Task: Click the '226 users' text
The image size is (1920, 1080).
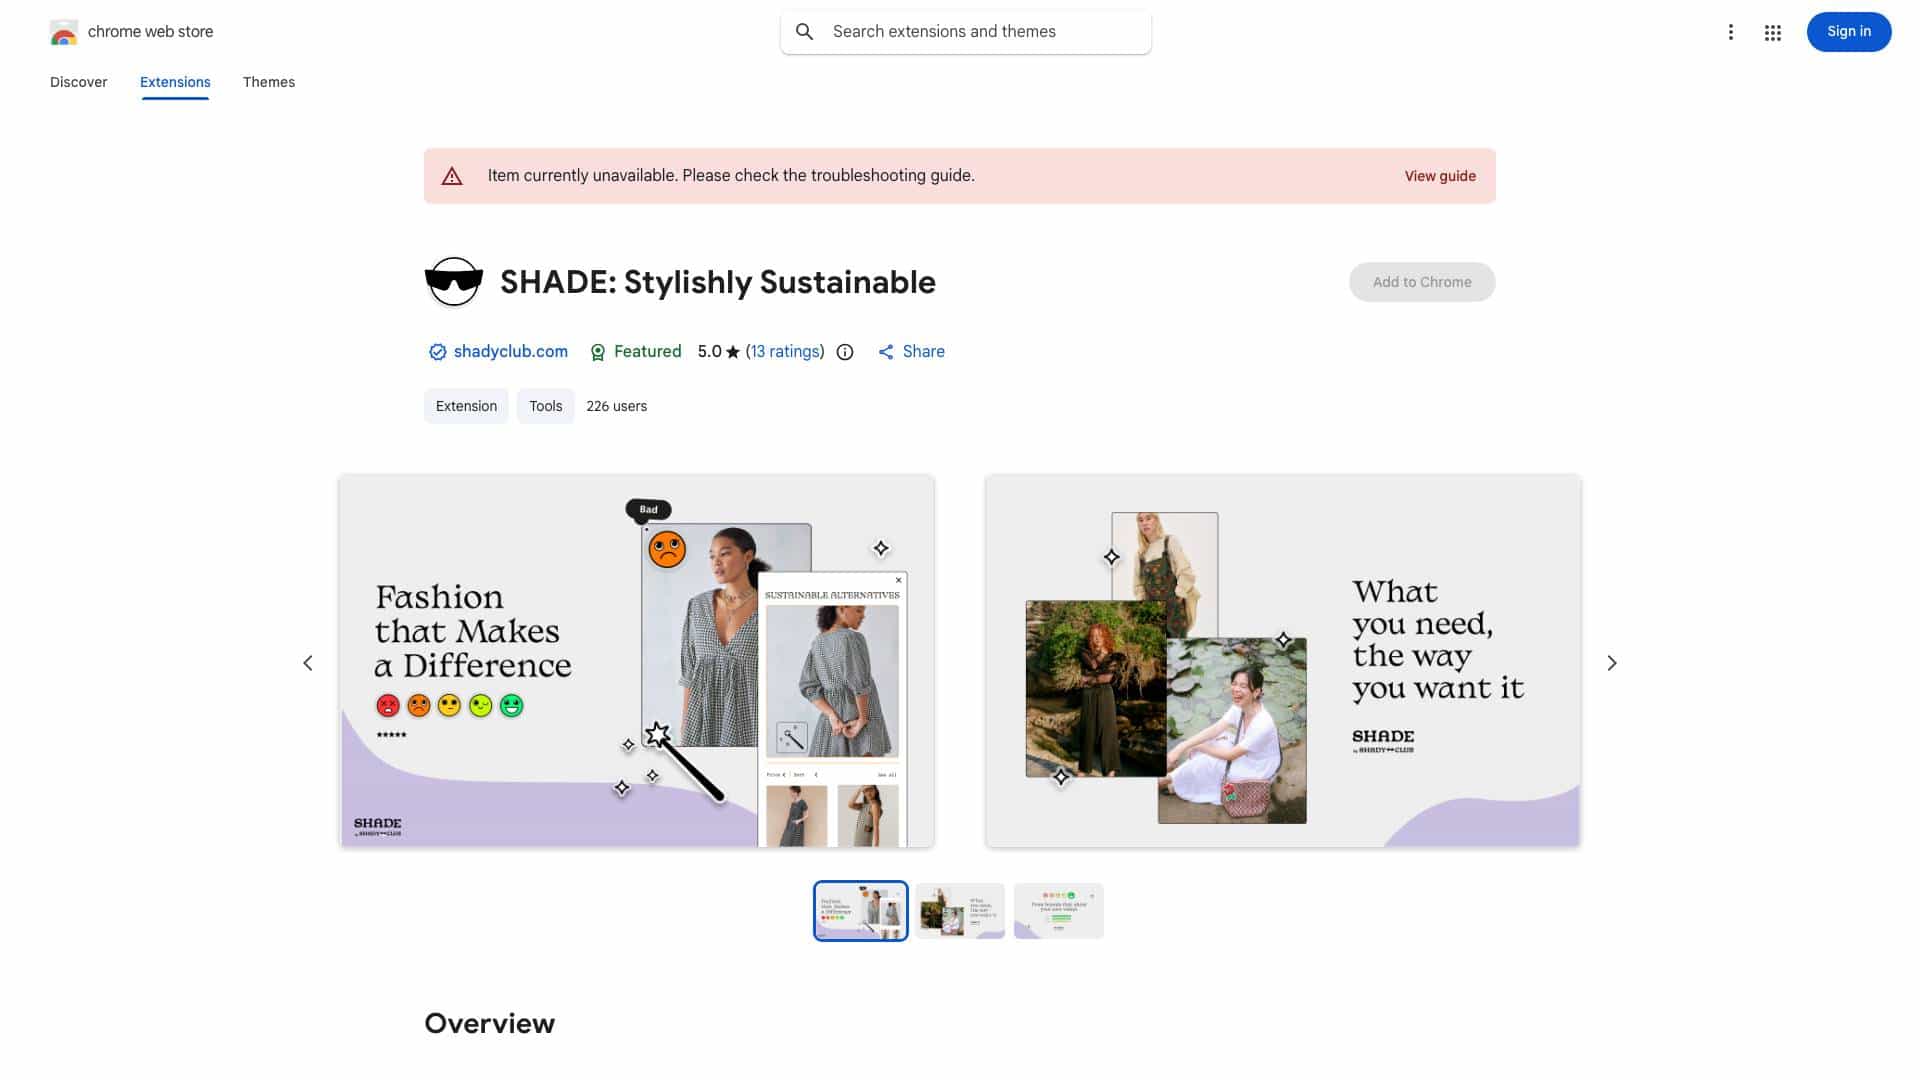Action: click(x=616, y=406)
